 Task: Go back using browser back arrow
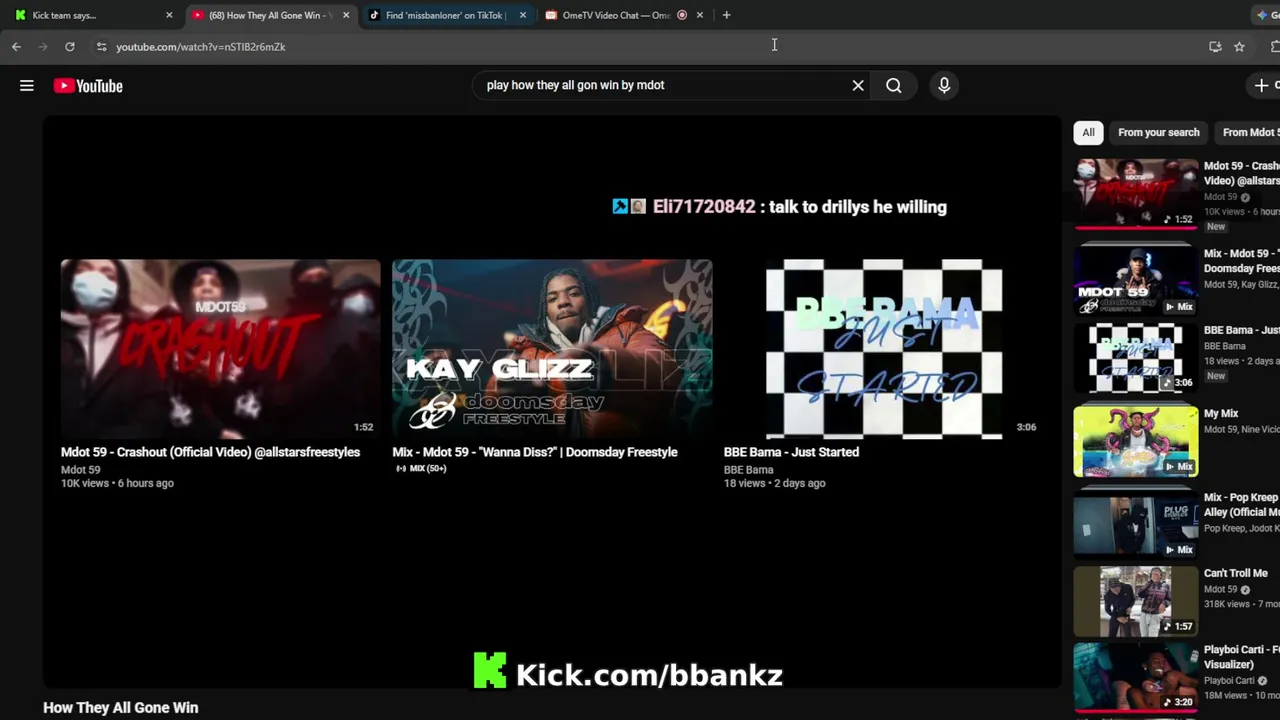tap(16, 47)
